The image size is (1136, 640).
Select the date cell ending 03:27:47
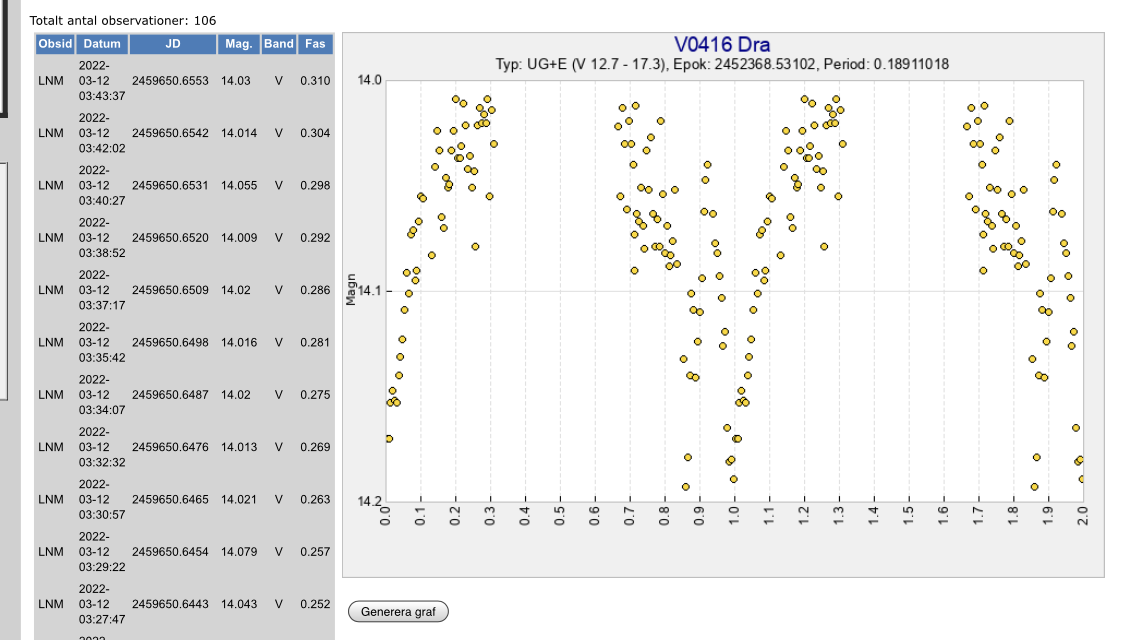click(x=102, y=604)
